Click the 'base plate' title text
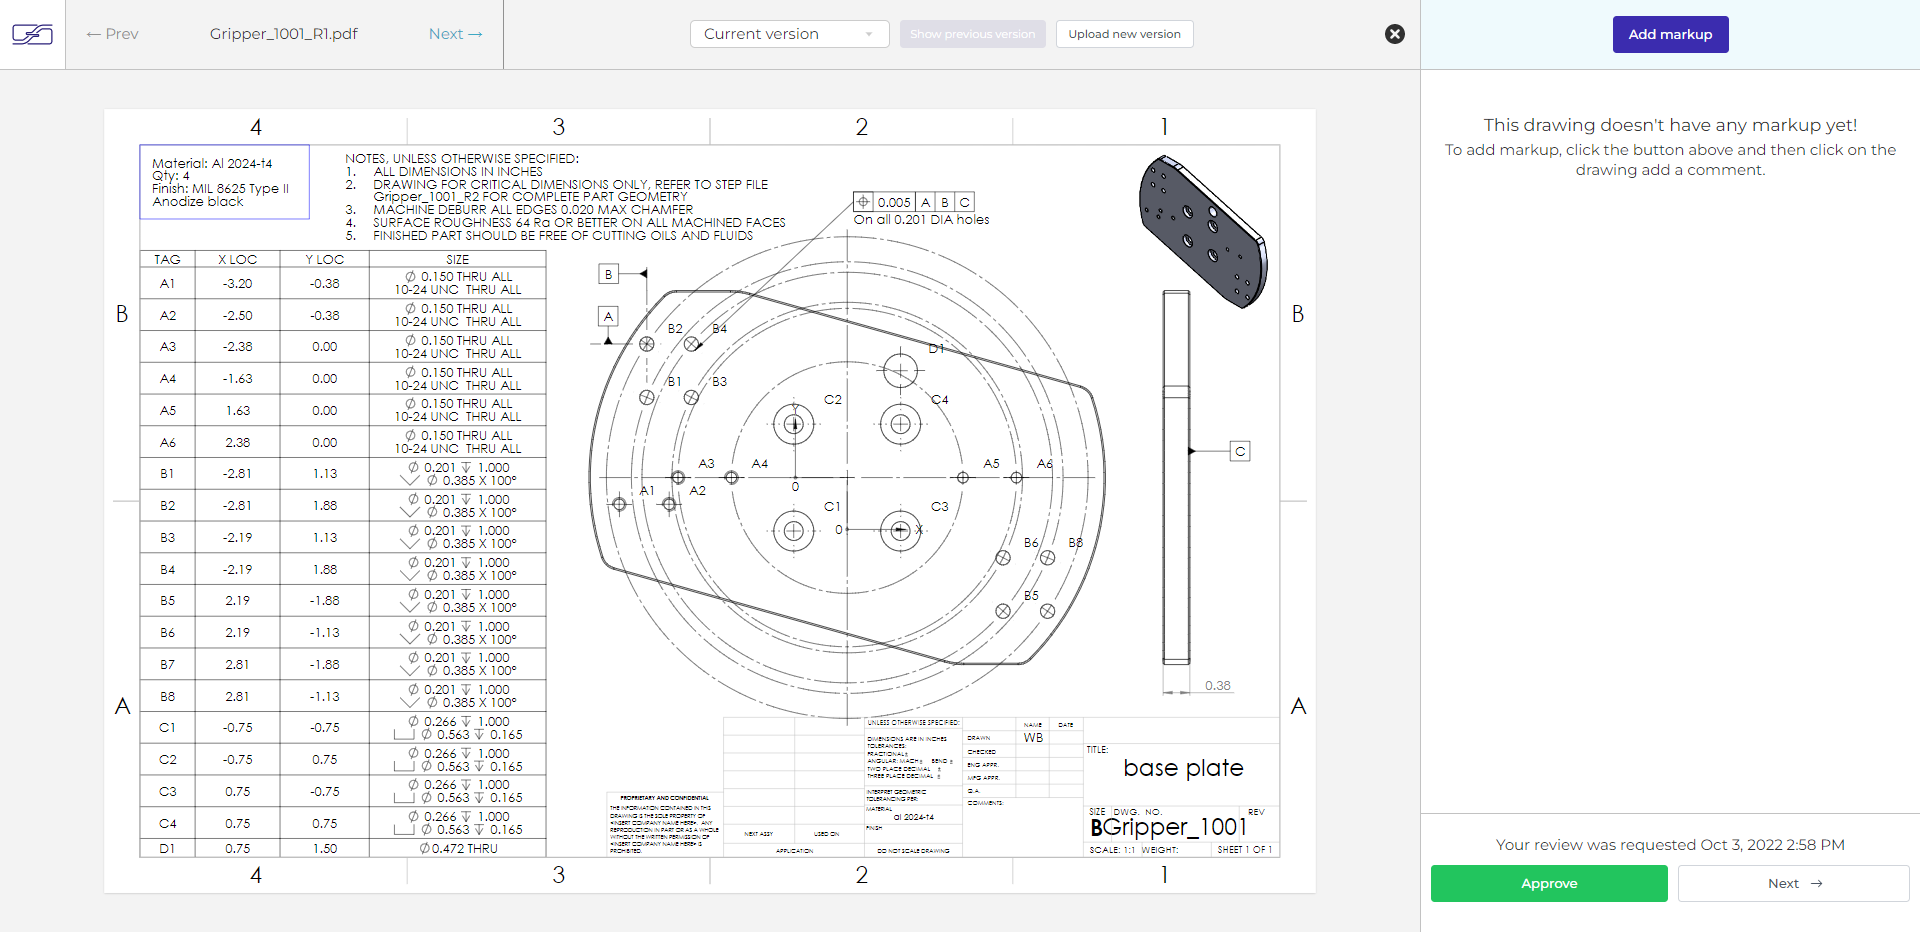The image size is (1920, 932). [x=1183, y=768]
